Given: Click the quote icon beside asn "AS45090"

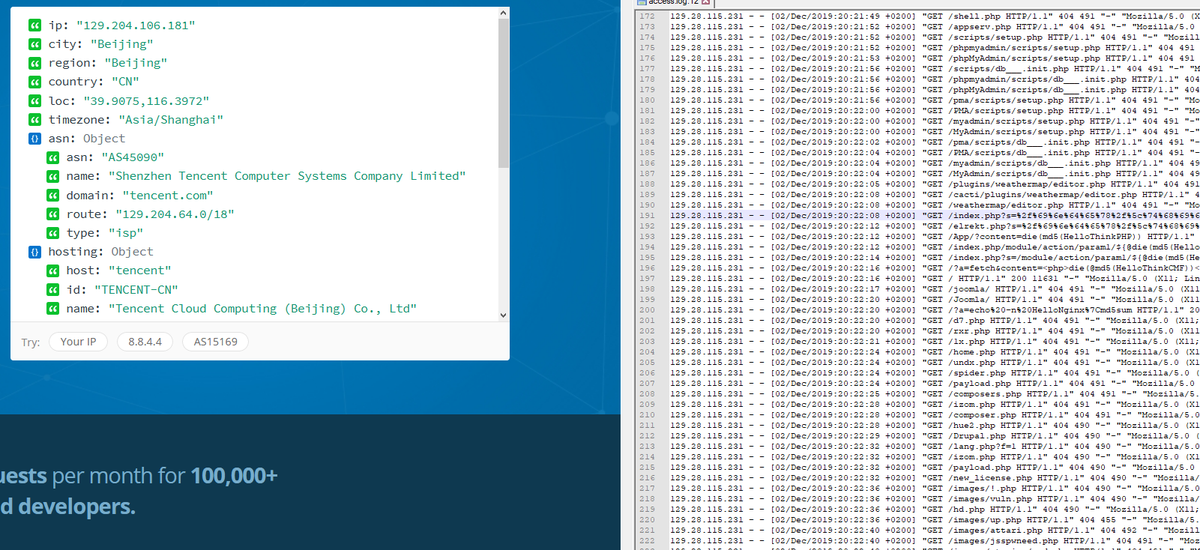Looking at the screenshot, I should (53, 157).
